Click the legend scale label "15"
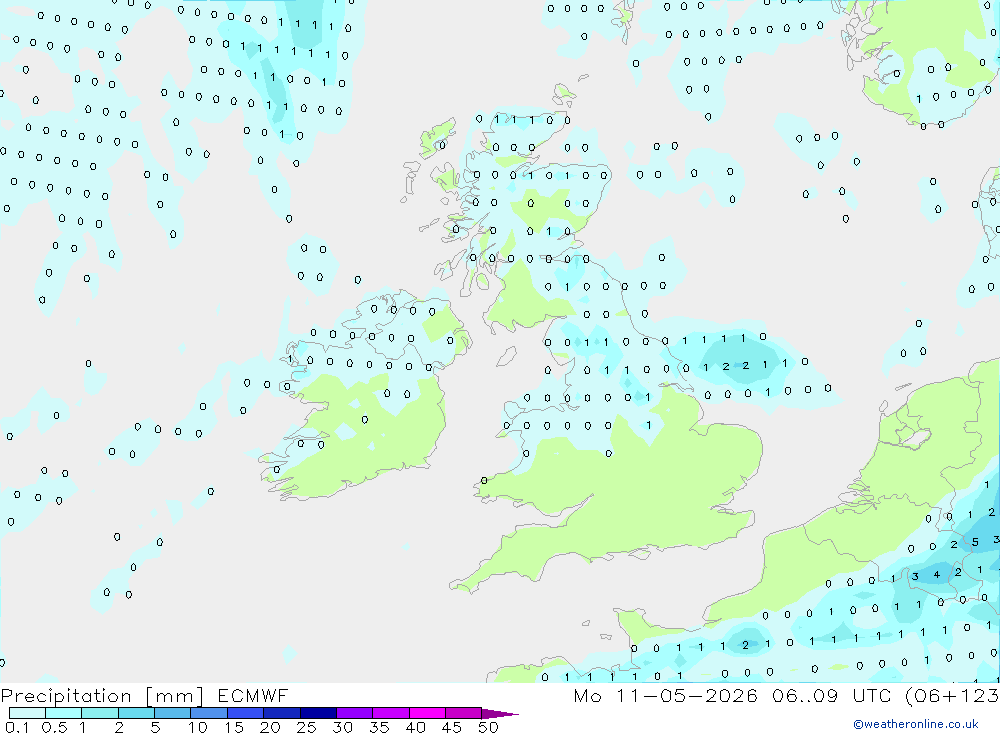Screen dimensions: 1000x733 click(234, 727)
